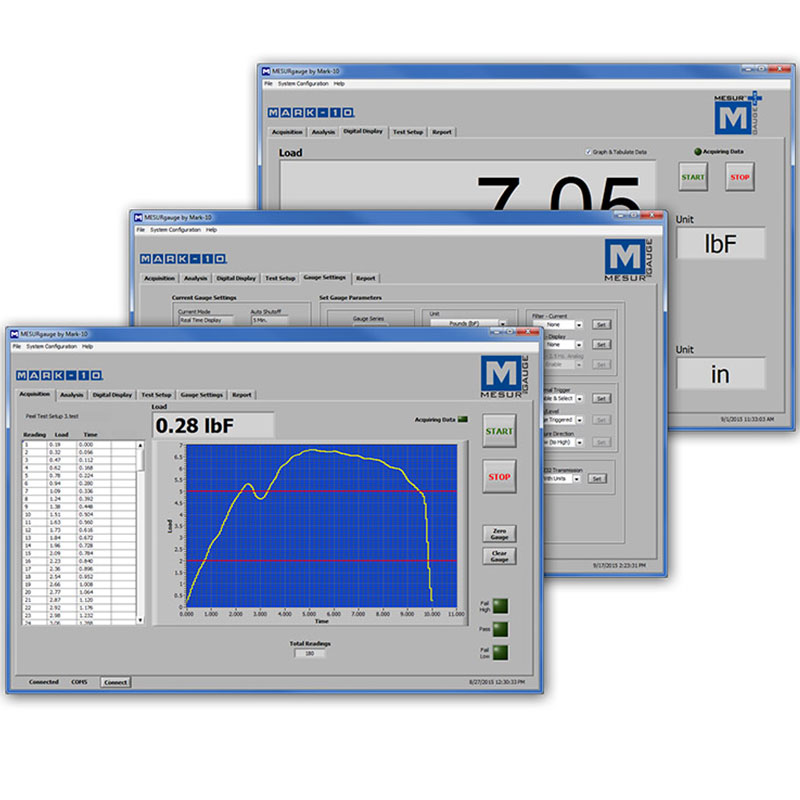
Task: Switch to Analysis tab in Acquisition window
Action: [x=71, y=395]
